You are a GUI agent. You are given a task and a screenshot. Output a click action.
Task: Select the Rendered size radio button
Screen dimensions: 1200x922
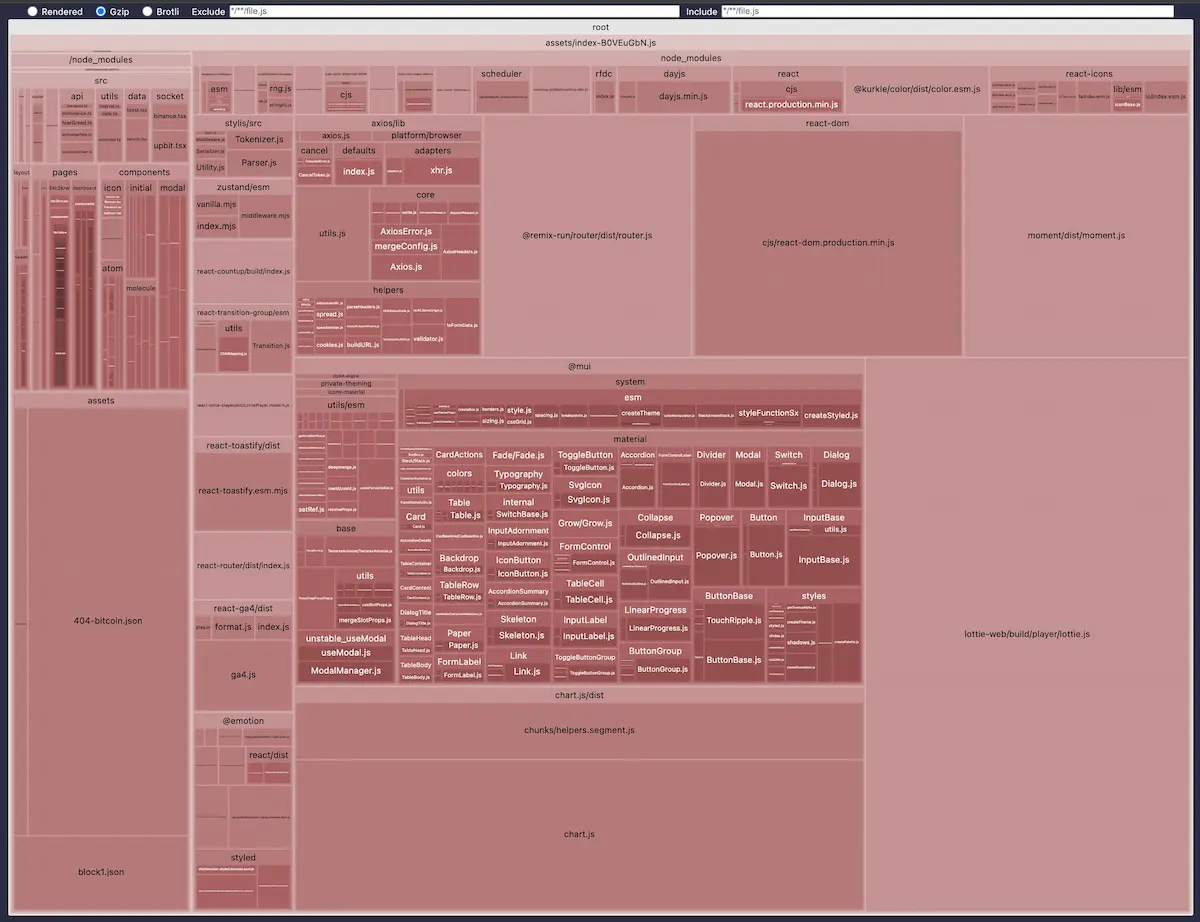[x=33, y=11]
